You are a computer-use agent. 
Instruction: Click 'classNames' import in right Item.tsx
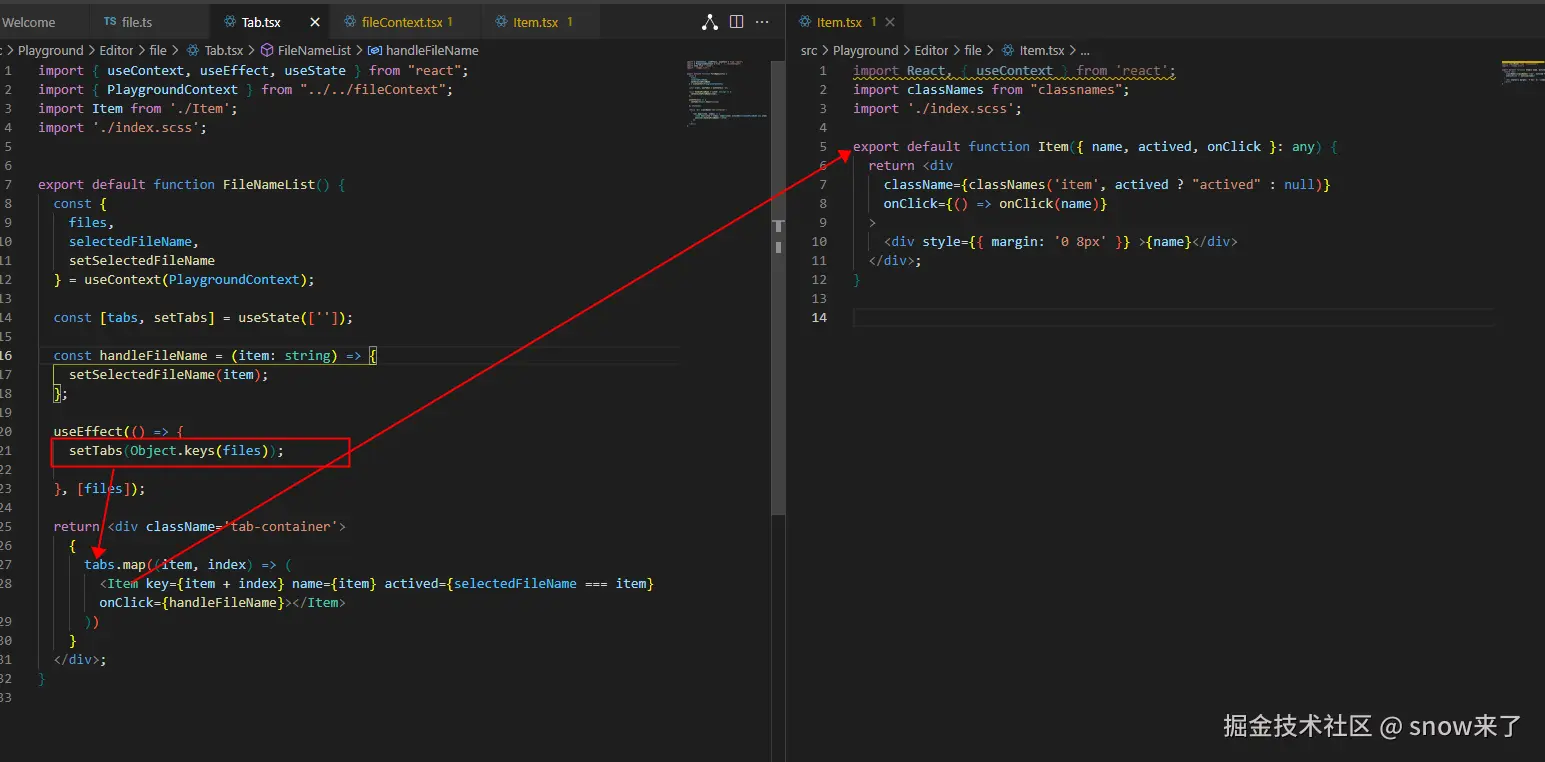point(945,89)
